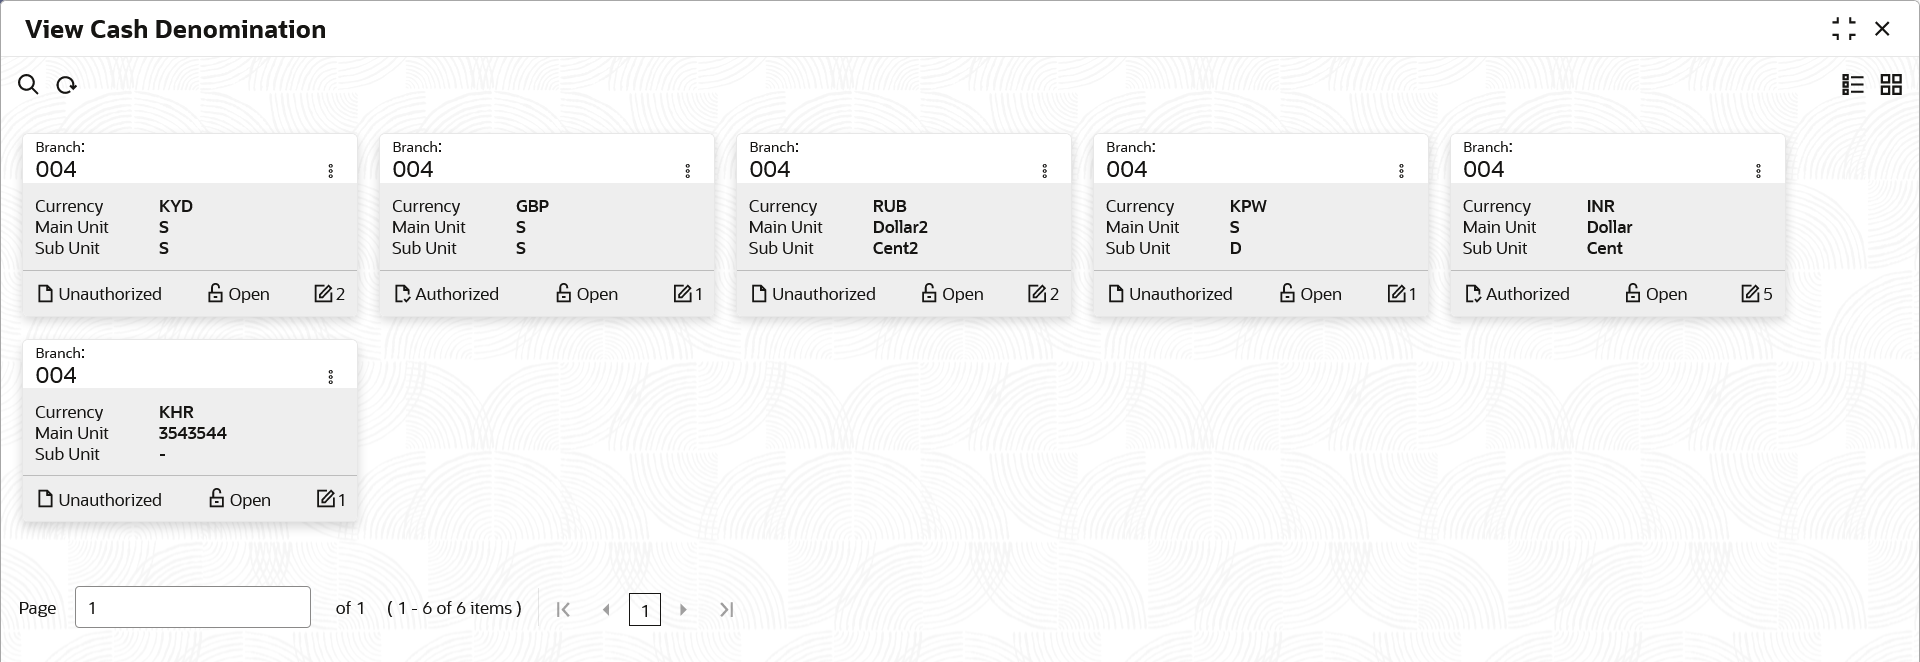Click main unit value Dollar on INR card
Screen dimensions: 1920x662
click(1610, 227)
